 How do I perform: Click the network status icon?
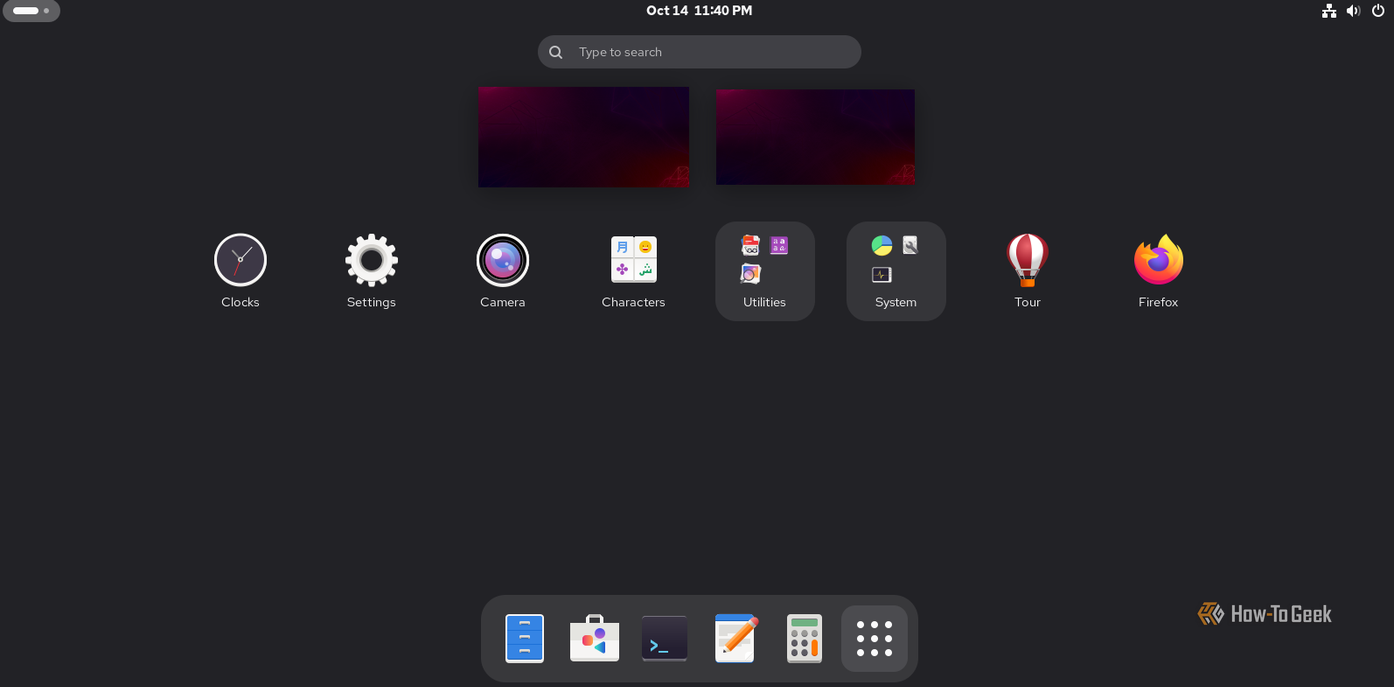[x=1329, y=10]
